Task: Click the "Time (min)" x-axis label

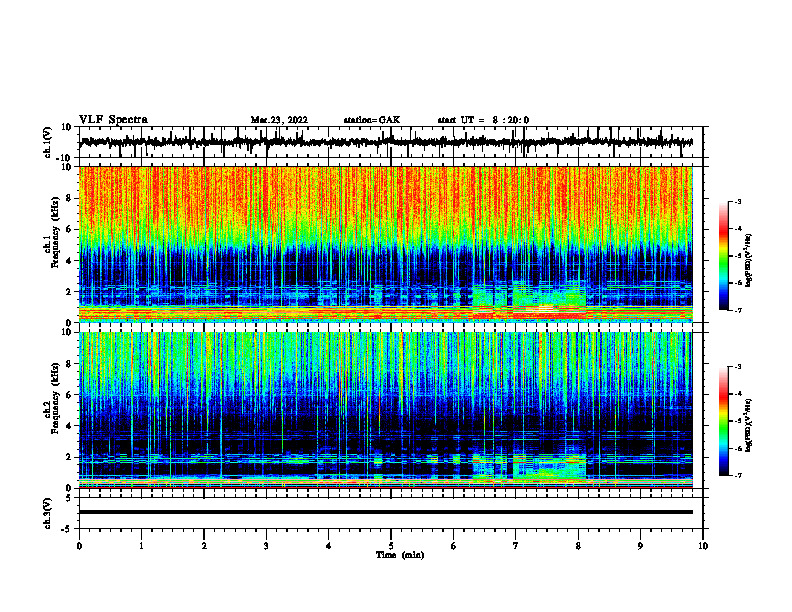Action: pyautogui.click(x=400, y=555)
